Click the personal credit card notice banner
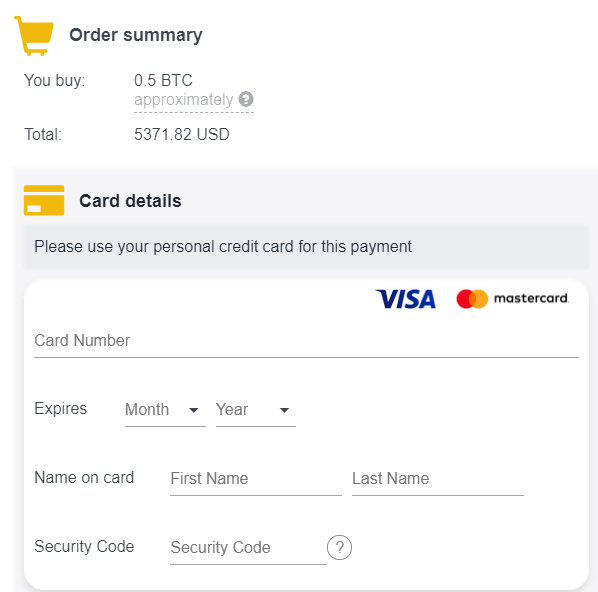598x592 pixels. tap(306, 247)
